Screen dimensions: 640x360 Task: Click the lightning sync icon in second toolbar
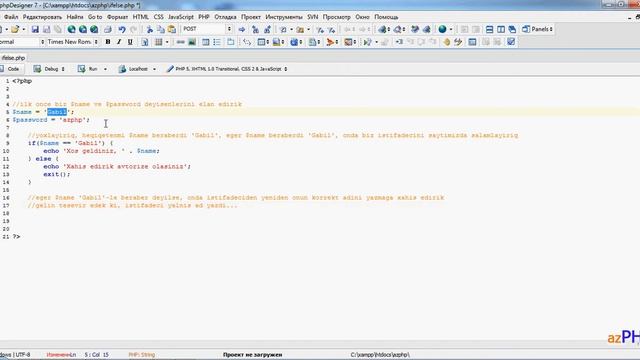click(x=458, y=42)
